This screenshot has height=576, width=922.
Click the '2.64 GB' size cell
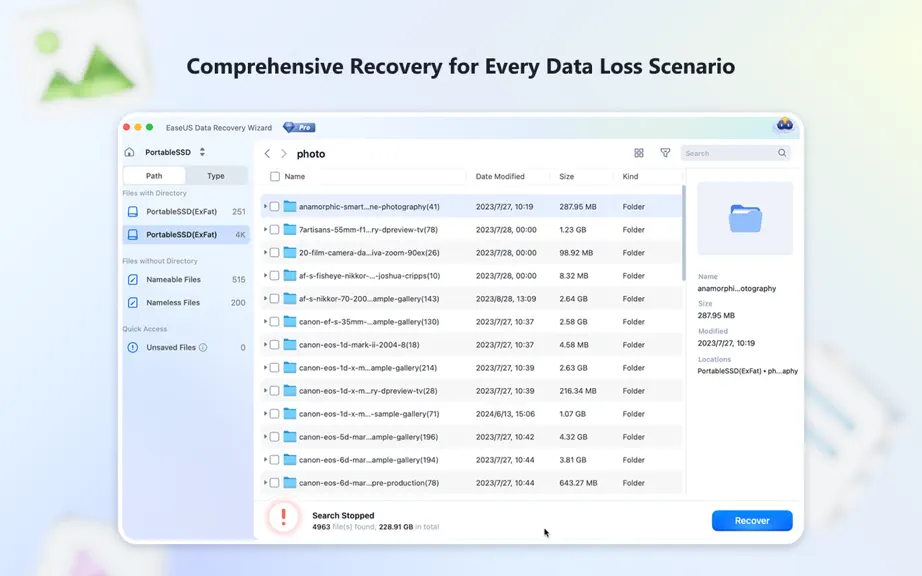(573, 299)
